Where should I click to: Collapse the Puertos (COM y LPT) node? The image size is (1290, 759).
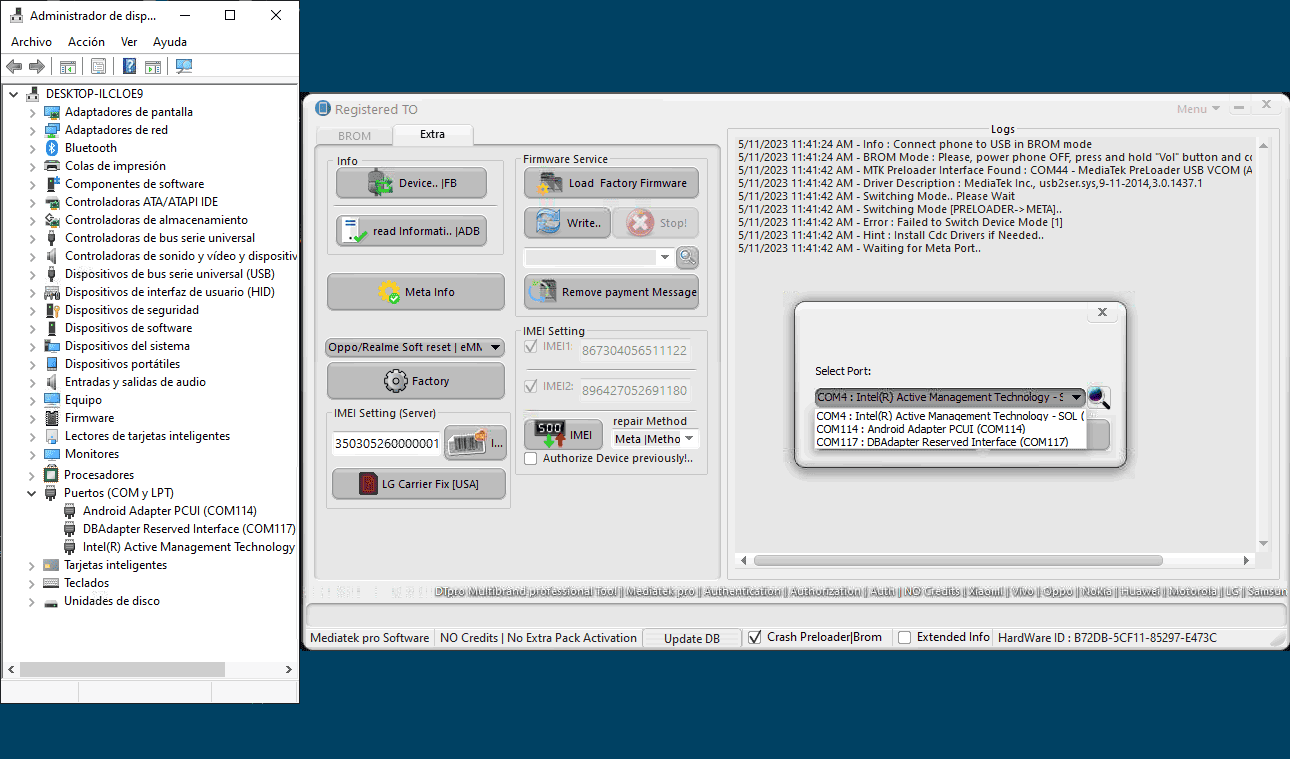(x=32, y=493)
